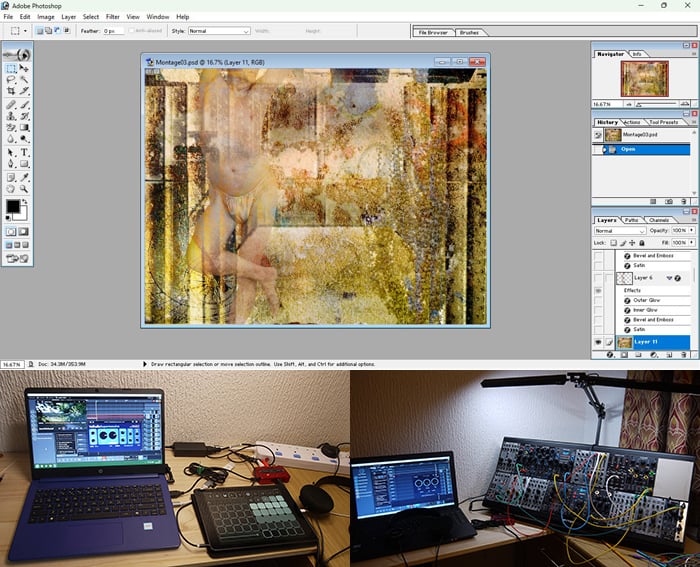Image resolution: width=700 pixels, height=567 pixels.
Task: Switch to Quick Mask mode
Action: click(24, 231)
